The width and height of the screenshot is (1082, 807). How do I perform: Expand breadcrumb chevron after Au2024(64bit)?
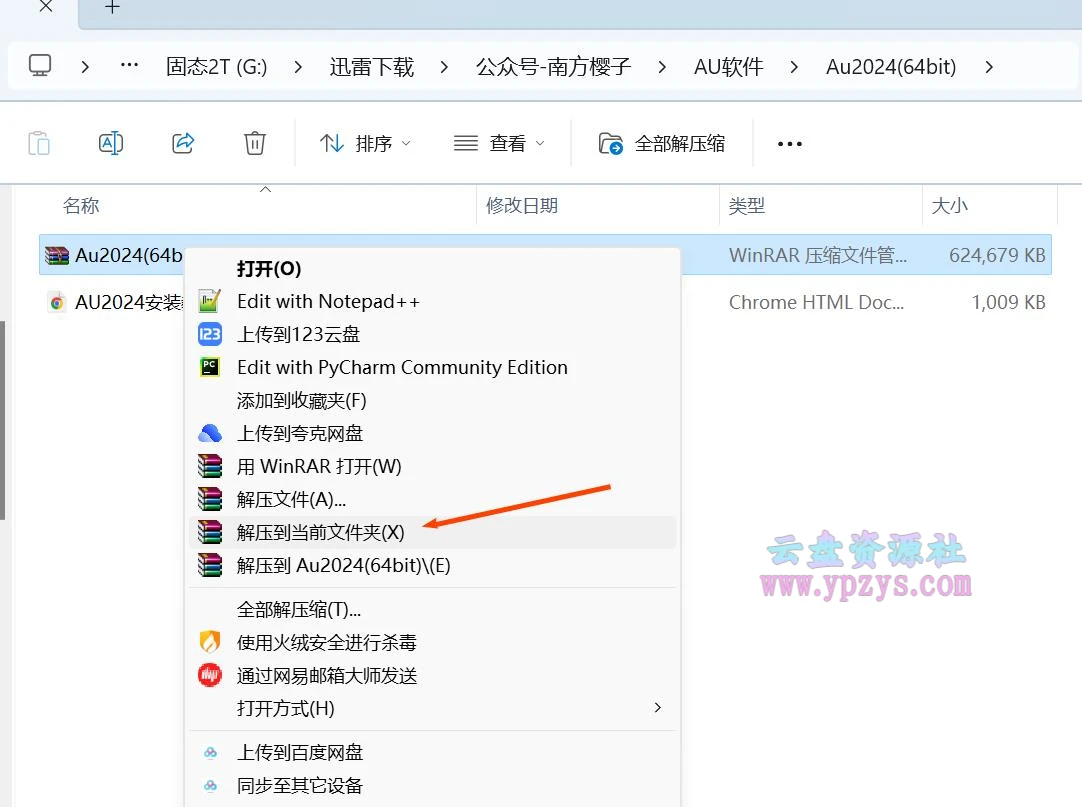coord(989,67)
